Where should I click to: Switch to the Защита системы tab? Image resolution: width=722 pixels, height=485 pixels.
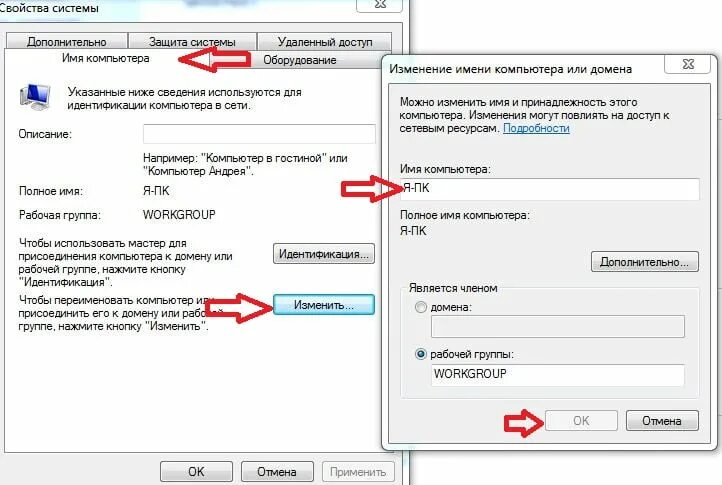click(192, 41)
